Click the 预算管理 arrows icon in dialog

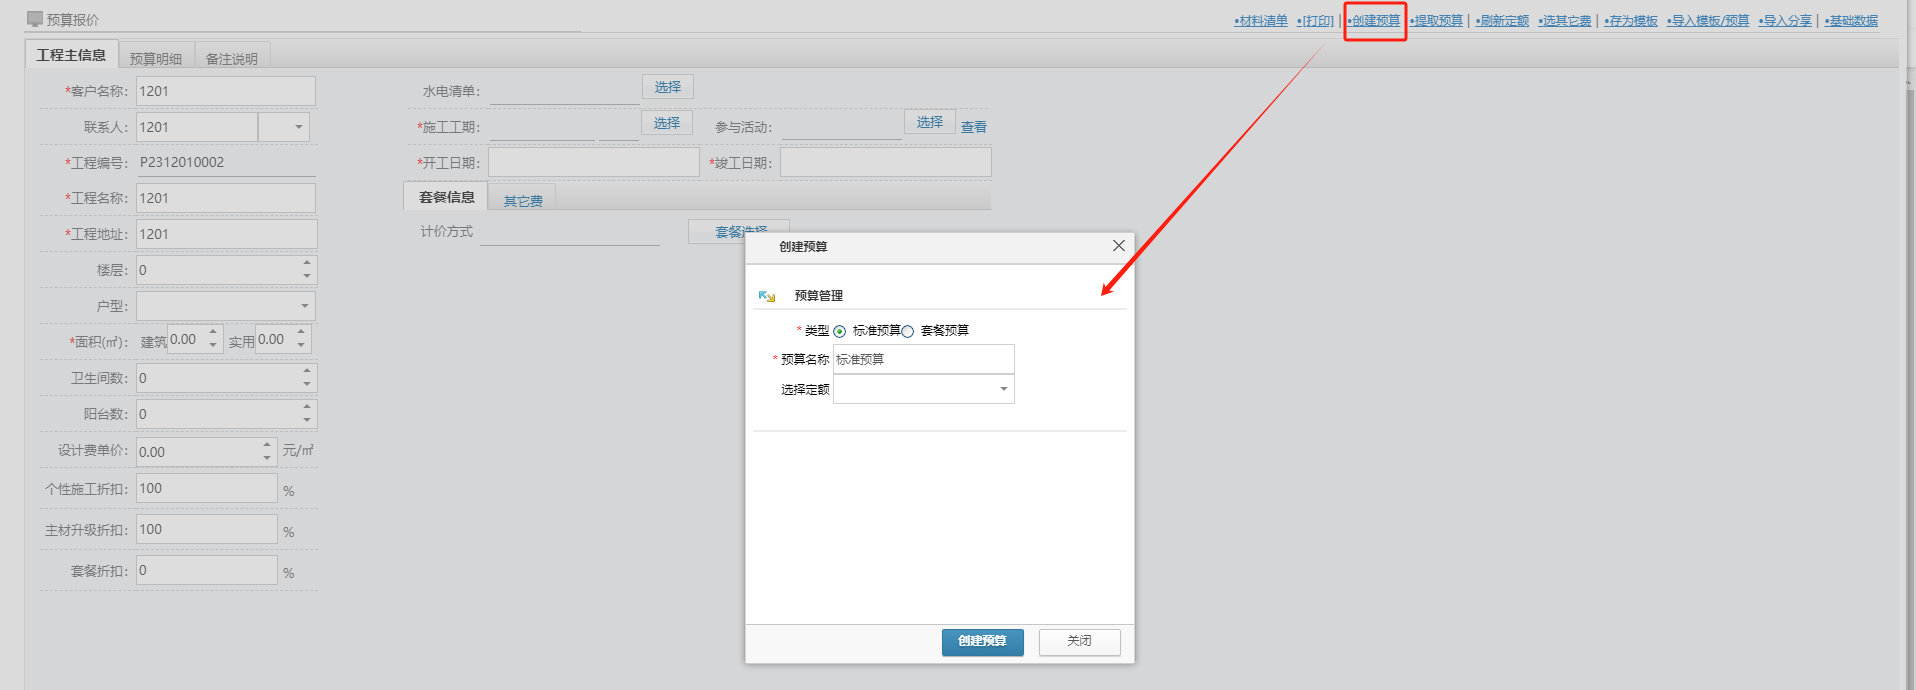point(767,296)
